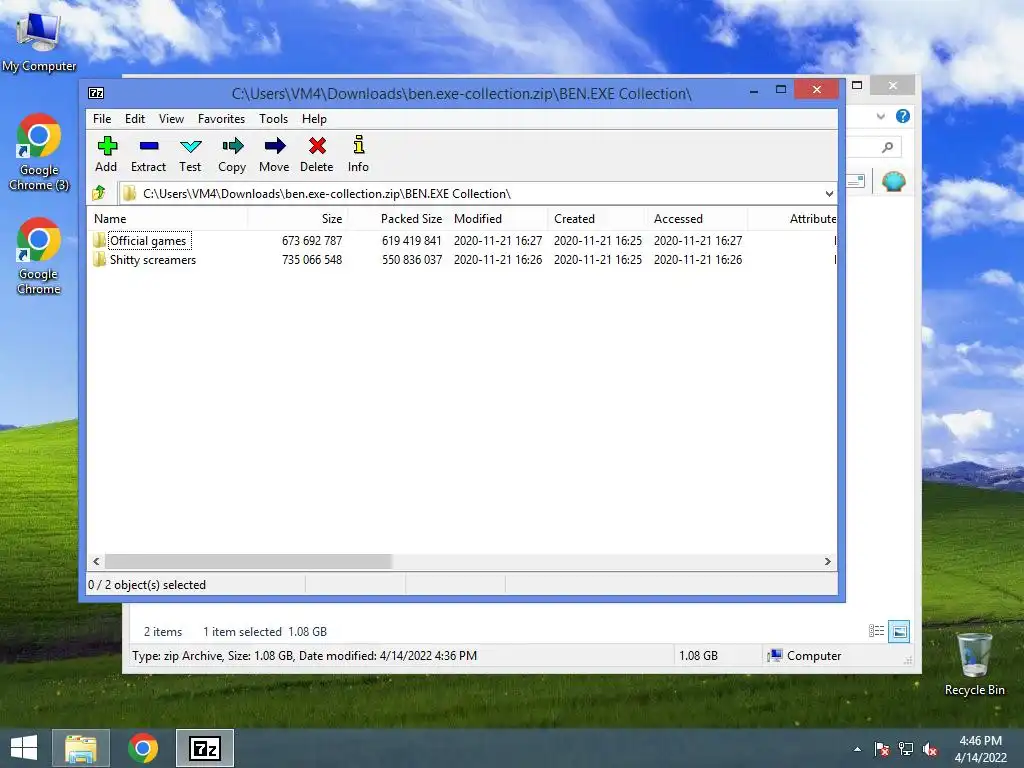Sort by Packed Size column header
The height and width of the screenshot is (768, 1024).
coord(397,219)
